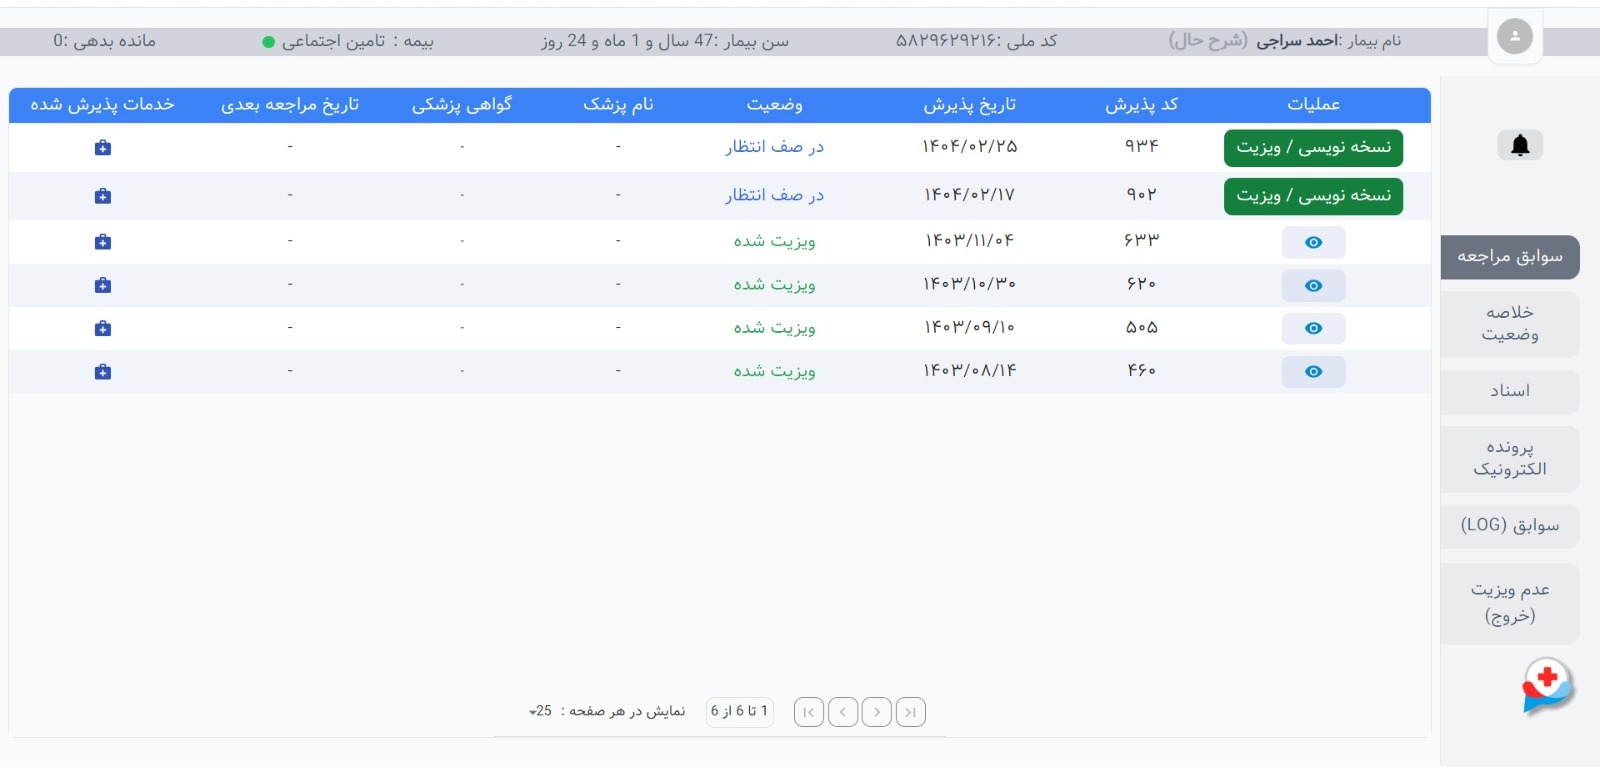Click ویزیت شده status for ۱۴۰۳/۰۹/۱۰
The height and width of the screenshot is (767, 1600).
(x=774, y=328)
